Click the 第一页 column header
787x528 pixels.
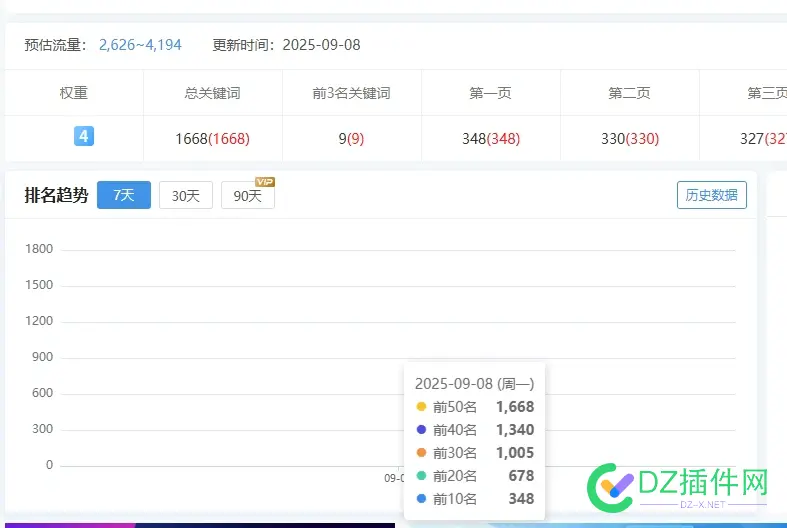490,93
